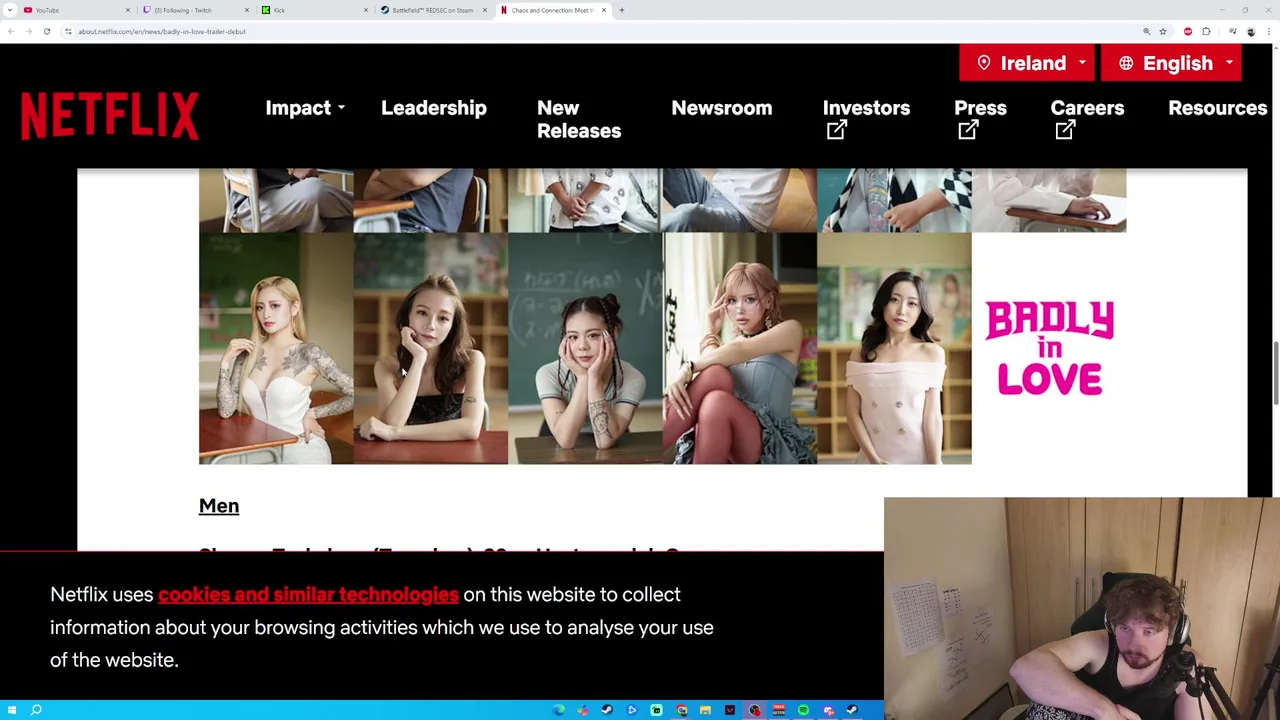Click the external link icon under Press
Viewport: 1280px width, 720px height.
click(968, 130)
